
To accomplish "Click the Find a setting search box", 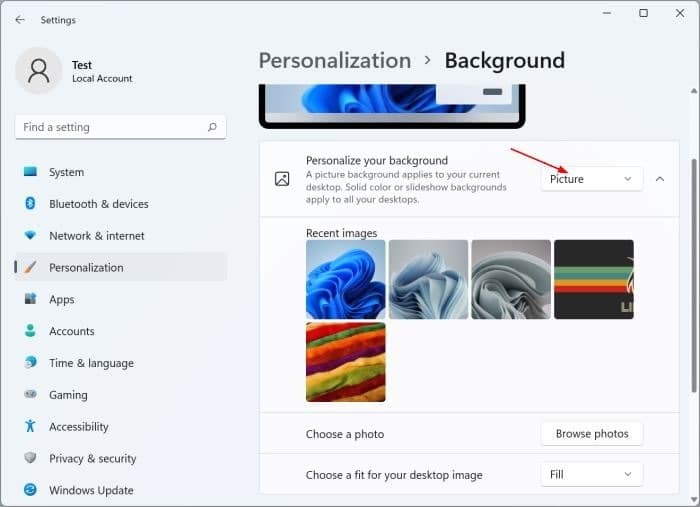I will point(121,127).
